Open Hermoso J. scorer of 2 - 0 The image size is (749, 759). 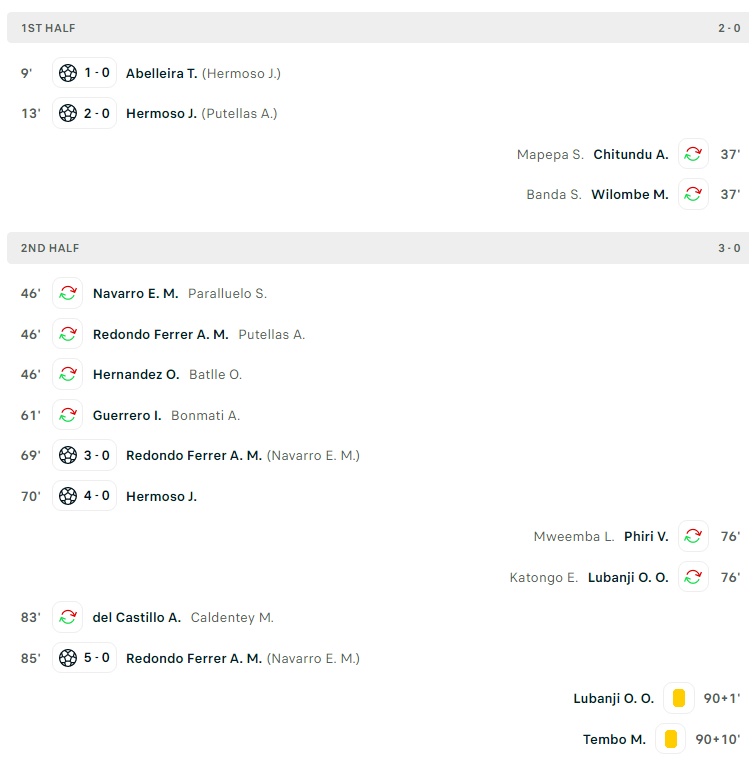(x=161, y=113)
